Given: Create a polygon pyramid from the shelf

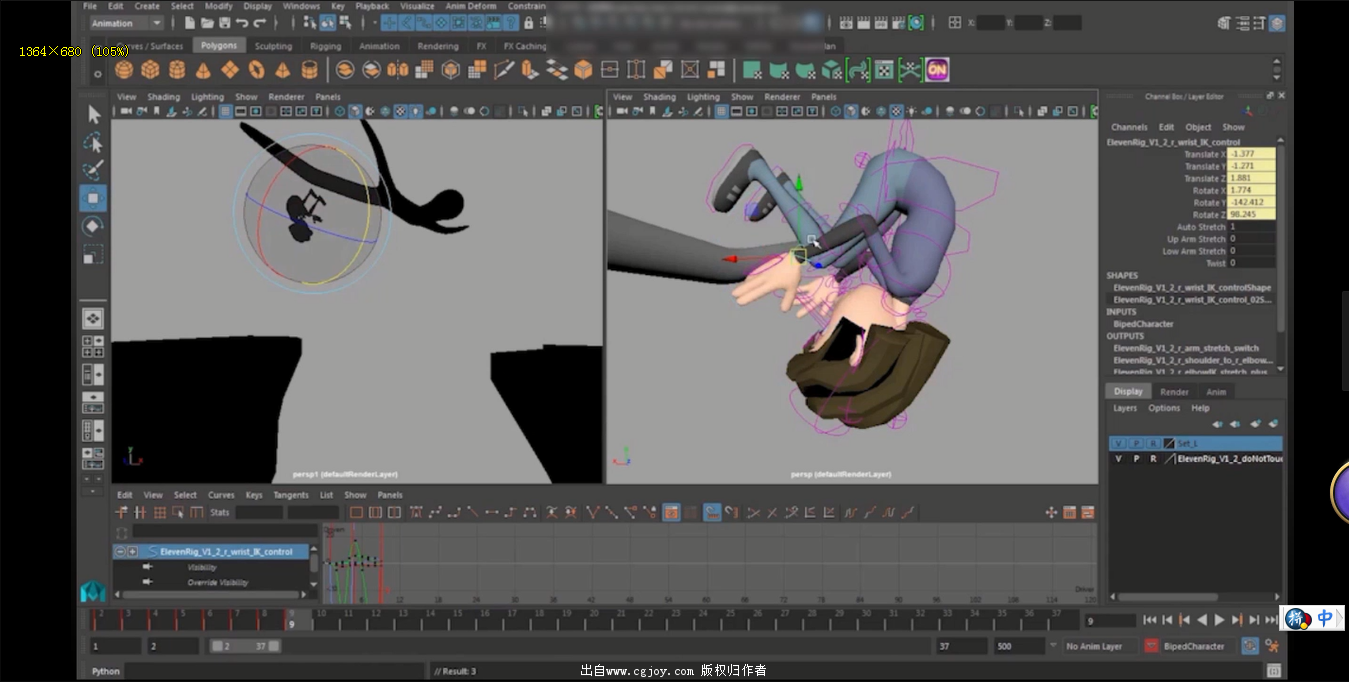Looking at the screenshot, I should tap(283, 70).
